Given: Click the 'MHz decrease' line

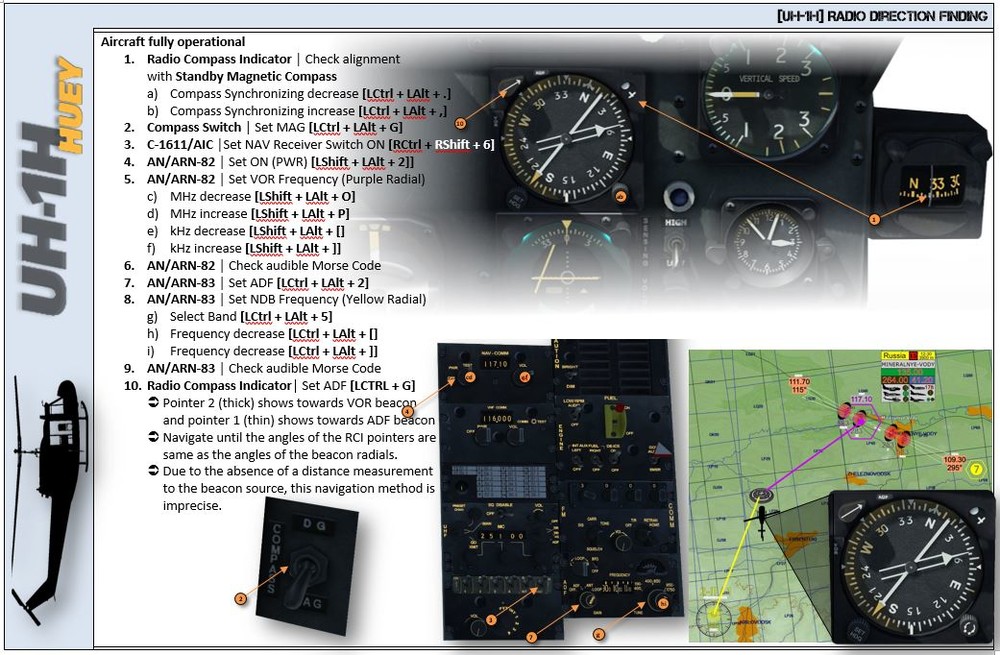Looking at the screenshot, I should (x=262, y=196).
